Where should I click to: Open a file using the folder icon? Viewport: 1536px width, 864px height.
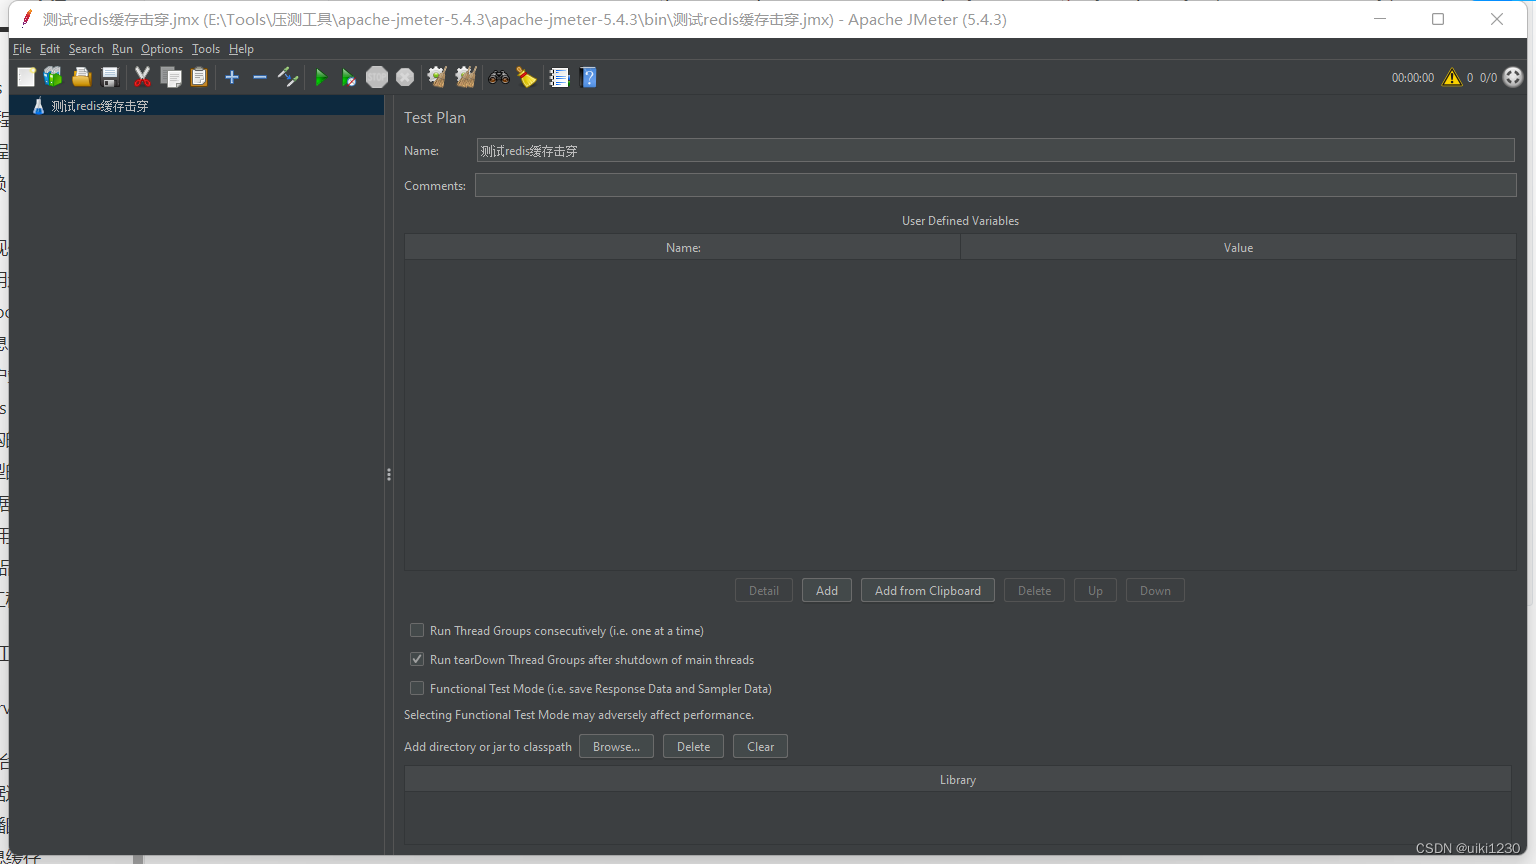click(82, 77)
